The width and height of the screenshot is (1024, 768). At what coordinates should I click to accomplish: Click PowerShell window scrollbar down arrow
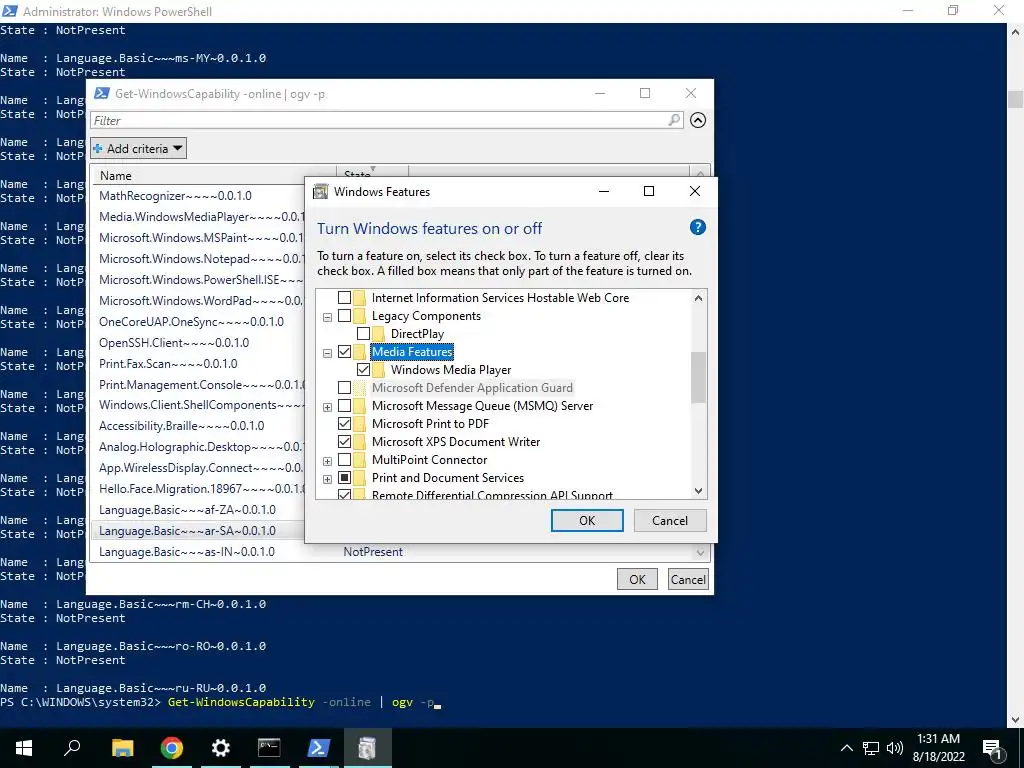pos(1015,720)
